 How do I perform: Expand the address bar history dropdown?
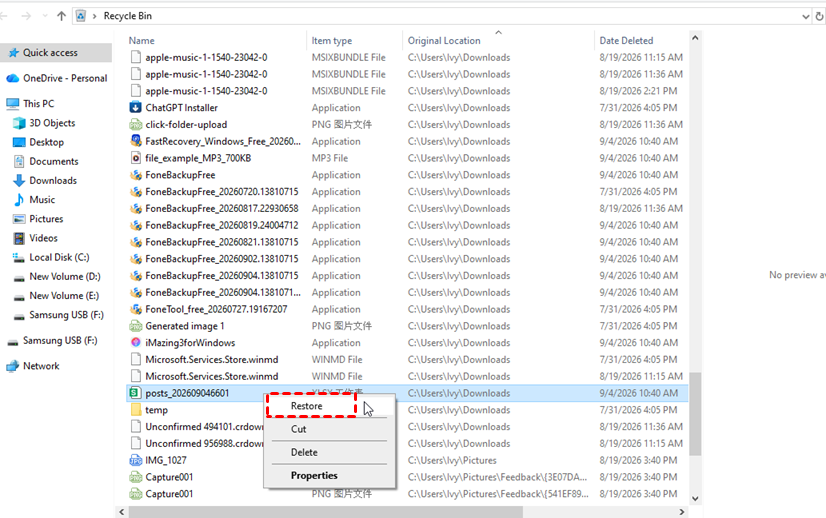(x=805, y=16)
